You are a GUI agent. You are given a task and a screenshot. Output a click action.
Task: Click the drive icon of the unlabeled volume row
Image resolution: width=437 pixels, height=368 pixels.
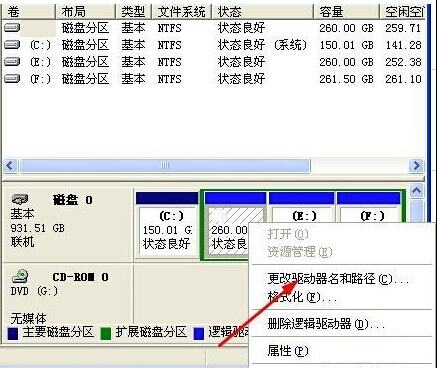12,28
